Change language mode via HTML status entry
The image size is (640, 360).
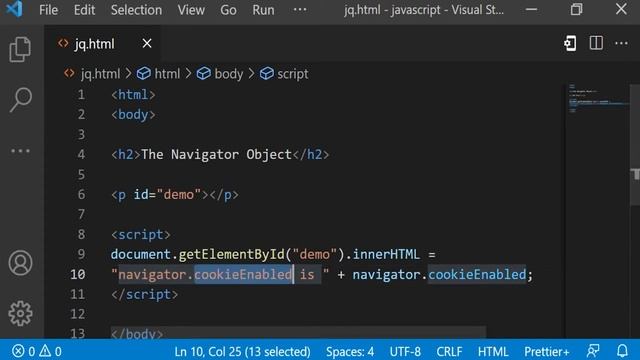(493, 351)
